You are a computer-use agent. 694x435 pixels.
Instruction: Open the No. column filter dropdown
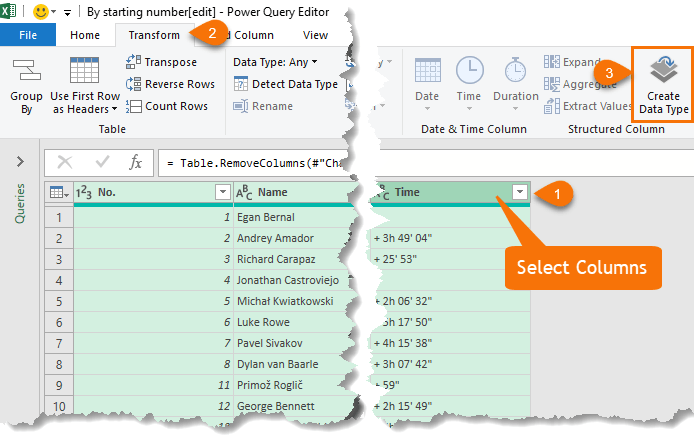pos(223,192)
